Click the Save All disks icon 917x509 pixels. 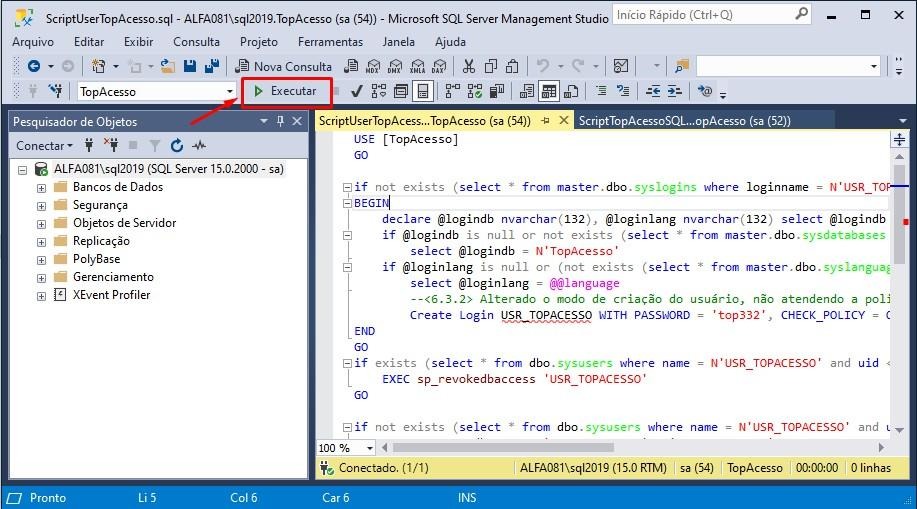pyautogui.click(x=211, y=66)
